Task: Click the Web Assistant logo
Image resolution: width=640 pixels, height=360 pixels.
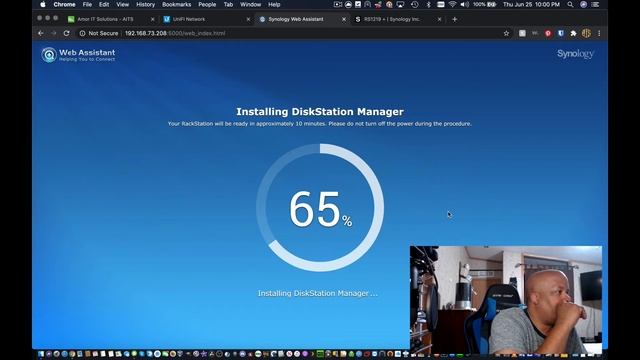Action: pos(78,55)
